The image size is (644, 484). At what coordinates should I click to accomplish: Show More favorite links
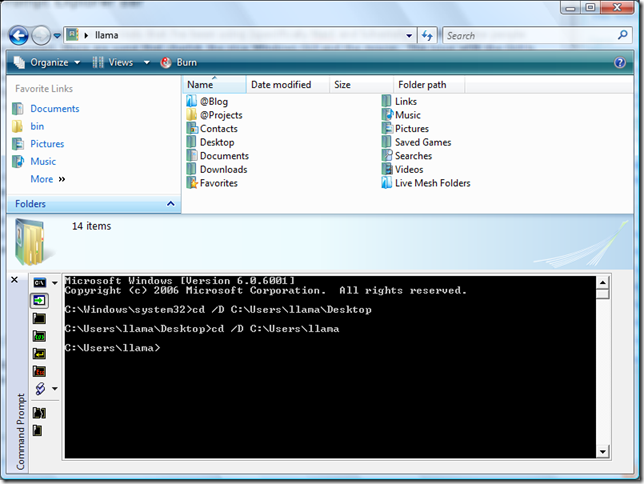point(48,179)
